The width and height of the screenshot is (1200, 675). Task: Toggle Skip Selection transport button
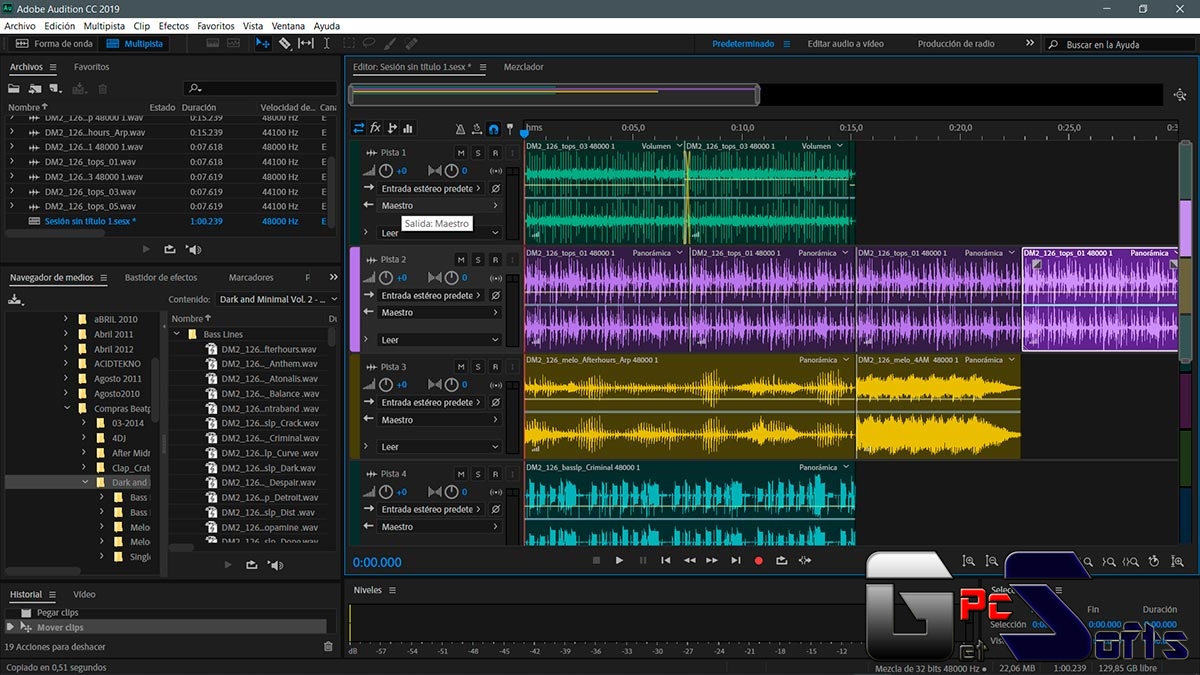point(806,561)
